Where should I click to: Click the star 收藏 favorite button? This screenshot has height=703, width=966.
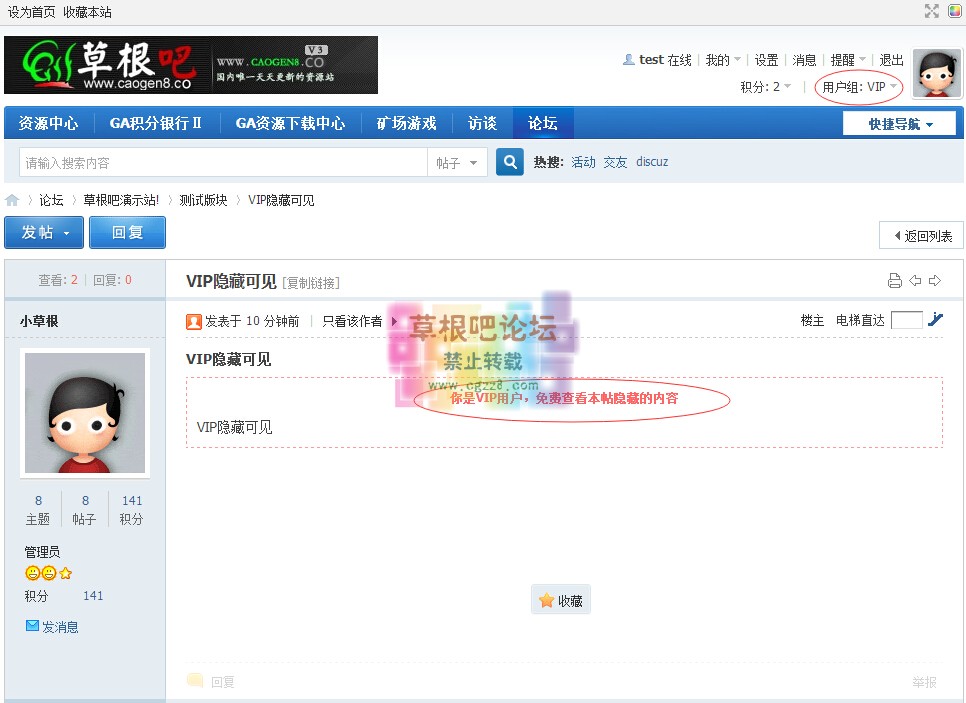(x=560, y=600)
